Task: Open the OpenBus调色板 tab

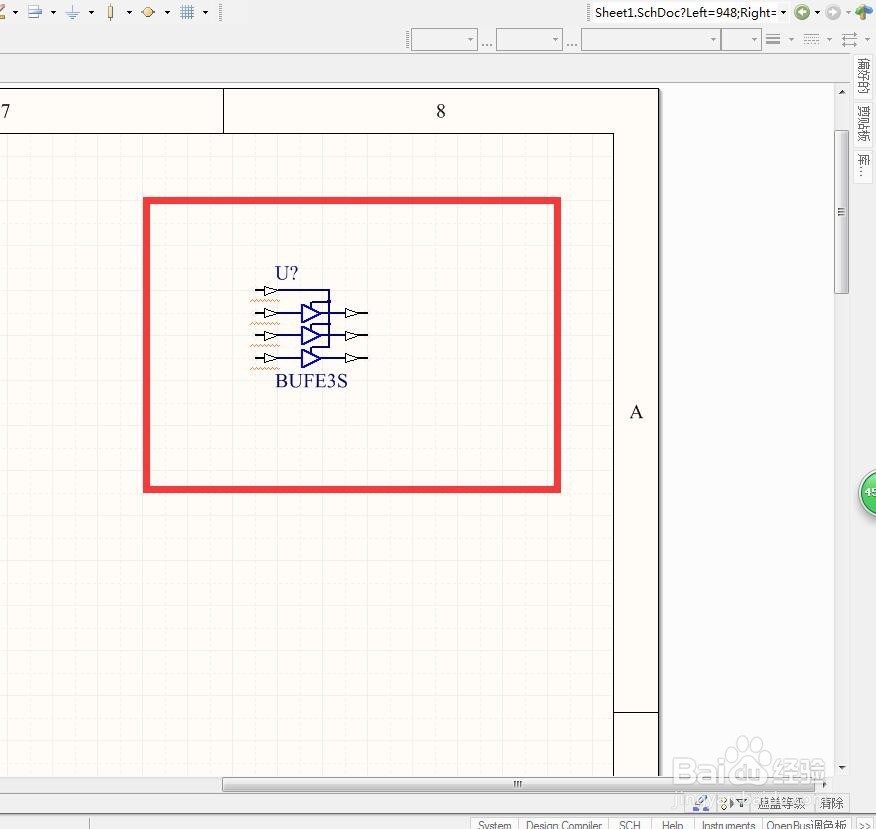Action: [x=807, y=825]
